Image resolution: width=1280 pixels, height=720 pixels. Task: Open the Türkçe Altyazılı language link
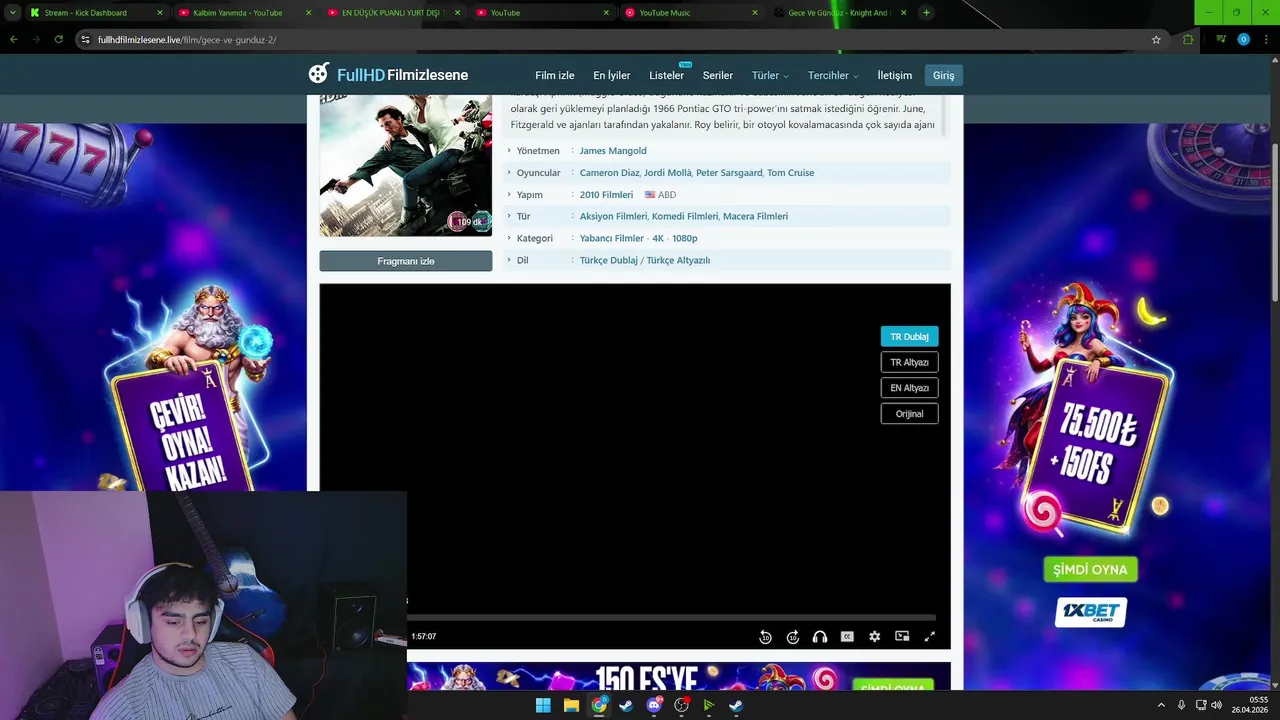[678, 261]
